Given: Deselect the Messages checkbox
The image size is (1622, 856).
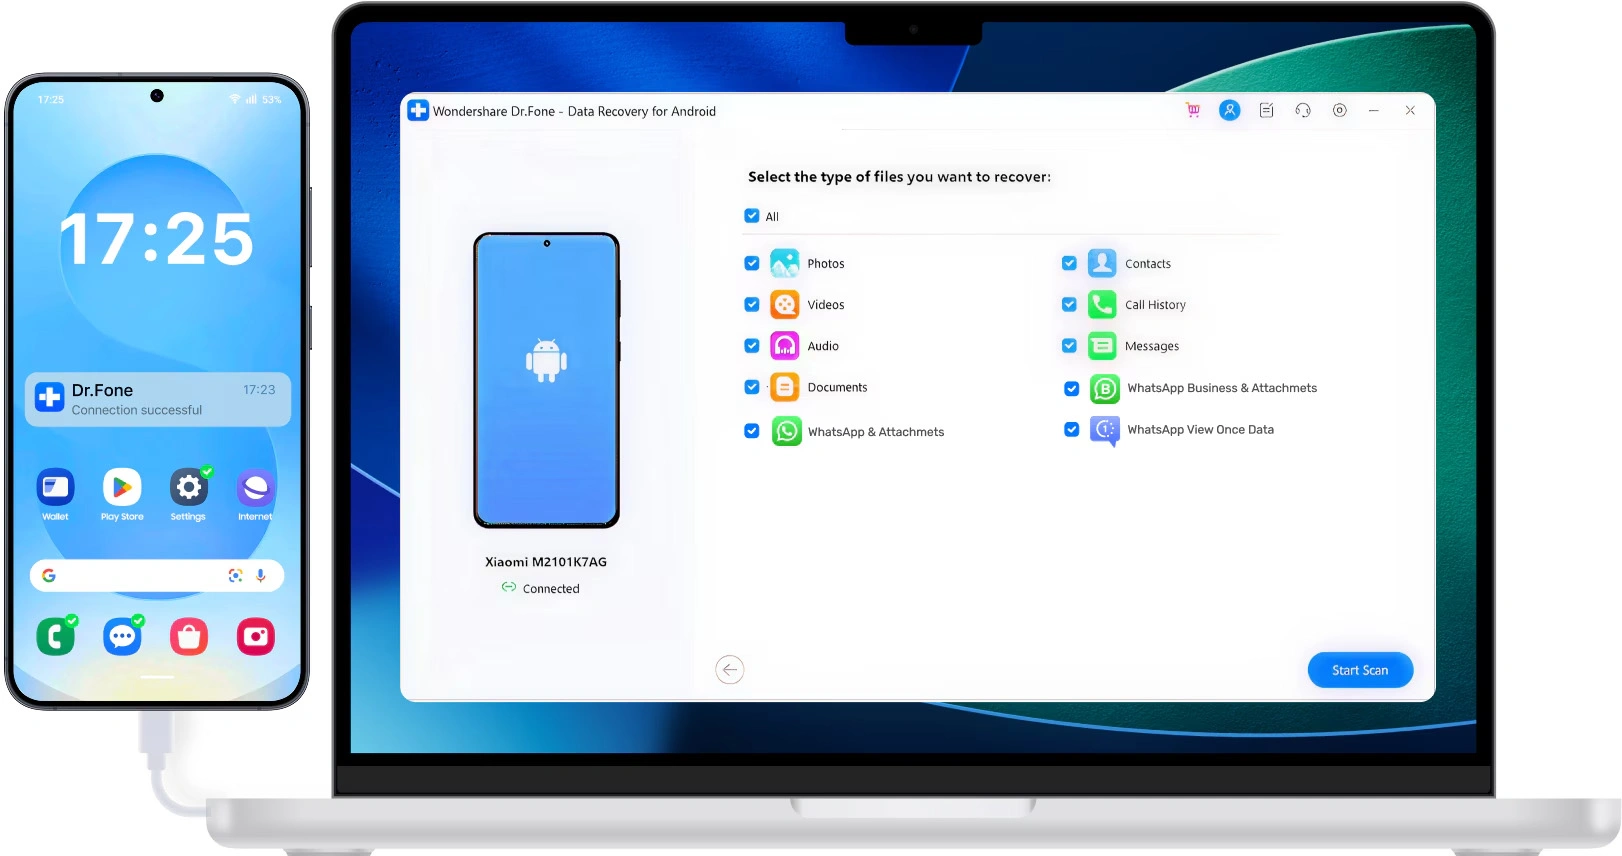Looking at the screenshot, I should 1069,346.
